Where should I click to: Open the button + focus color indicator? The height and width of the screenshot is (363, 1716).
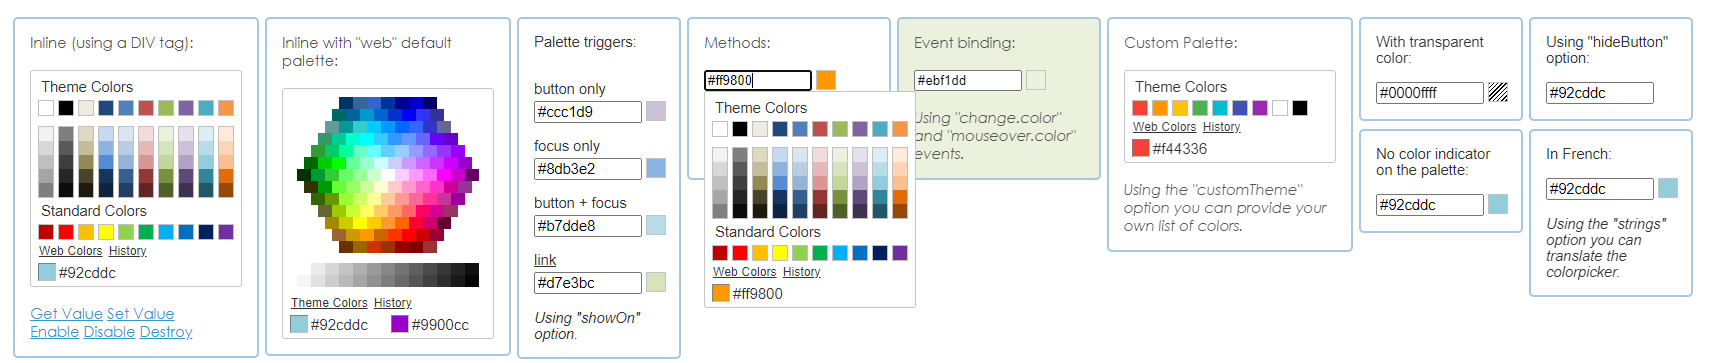tap(655, 225)
